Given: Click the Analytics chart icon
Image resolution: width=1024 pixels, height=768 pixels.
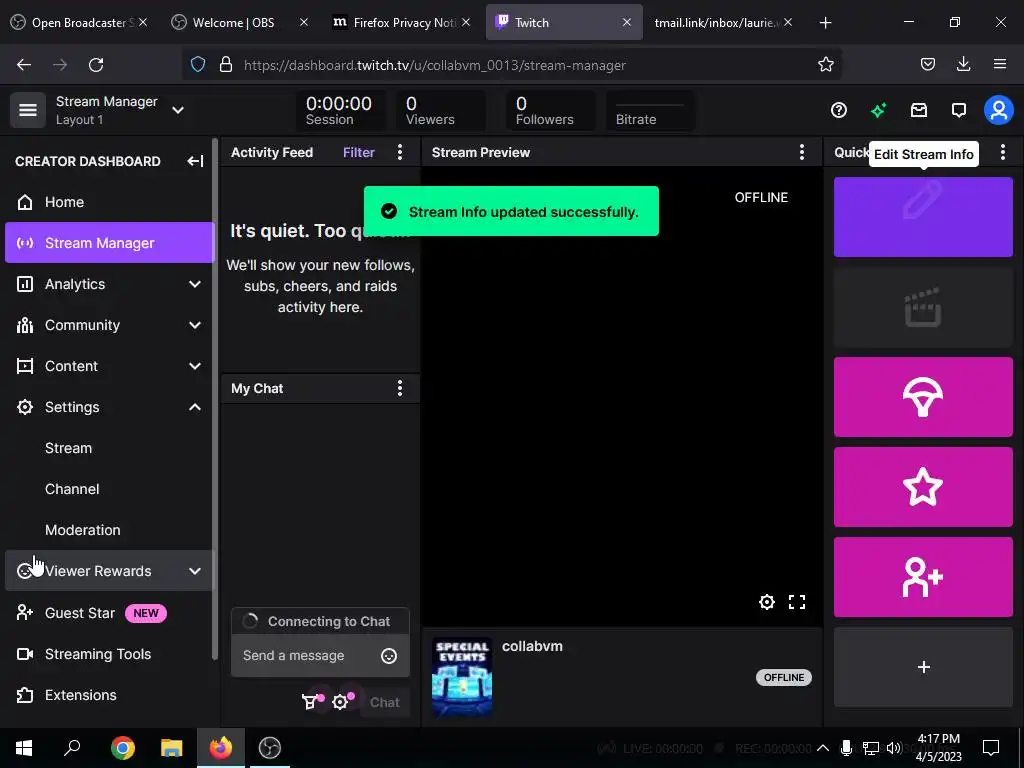Looking at the screenshot, I should pos(25,284).
